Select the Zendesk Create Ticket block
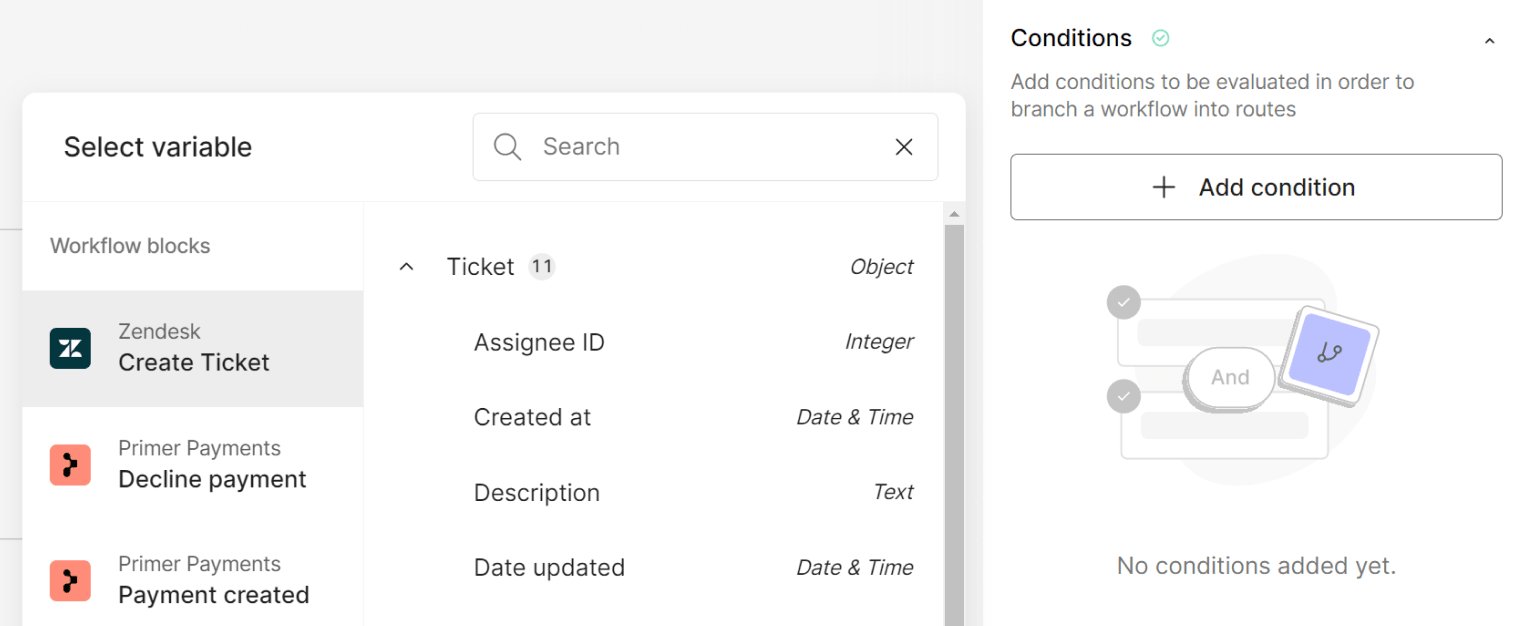Viewport: 1530px width, 626px height. click(x=193, y=348)
